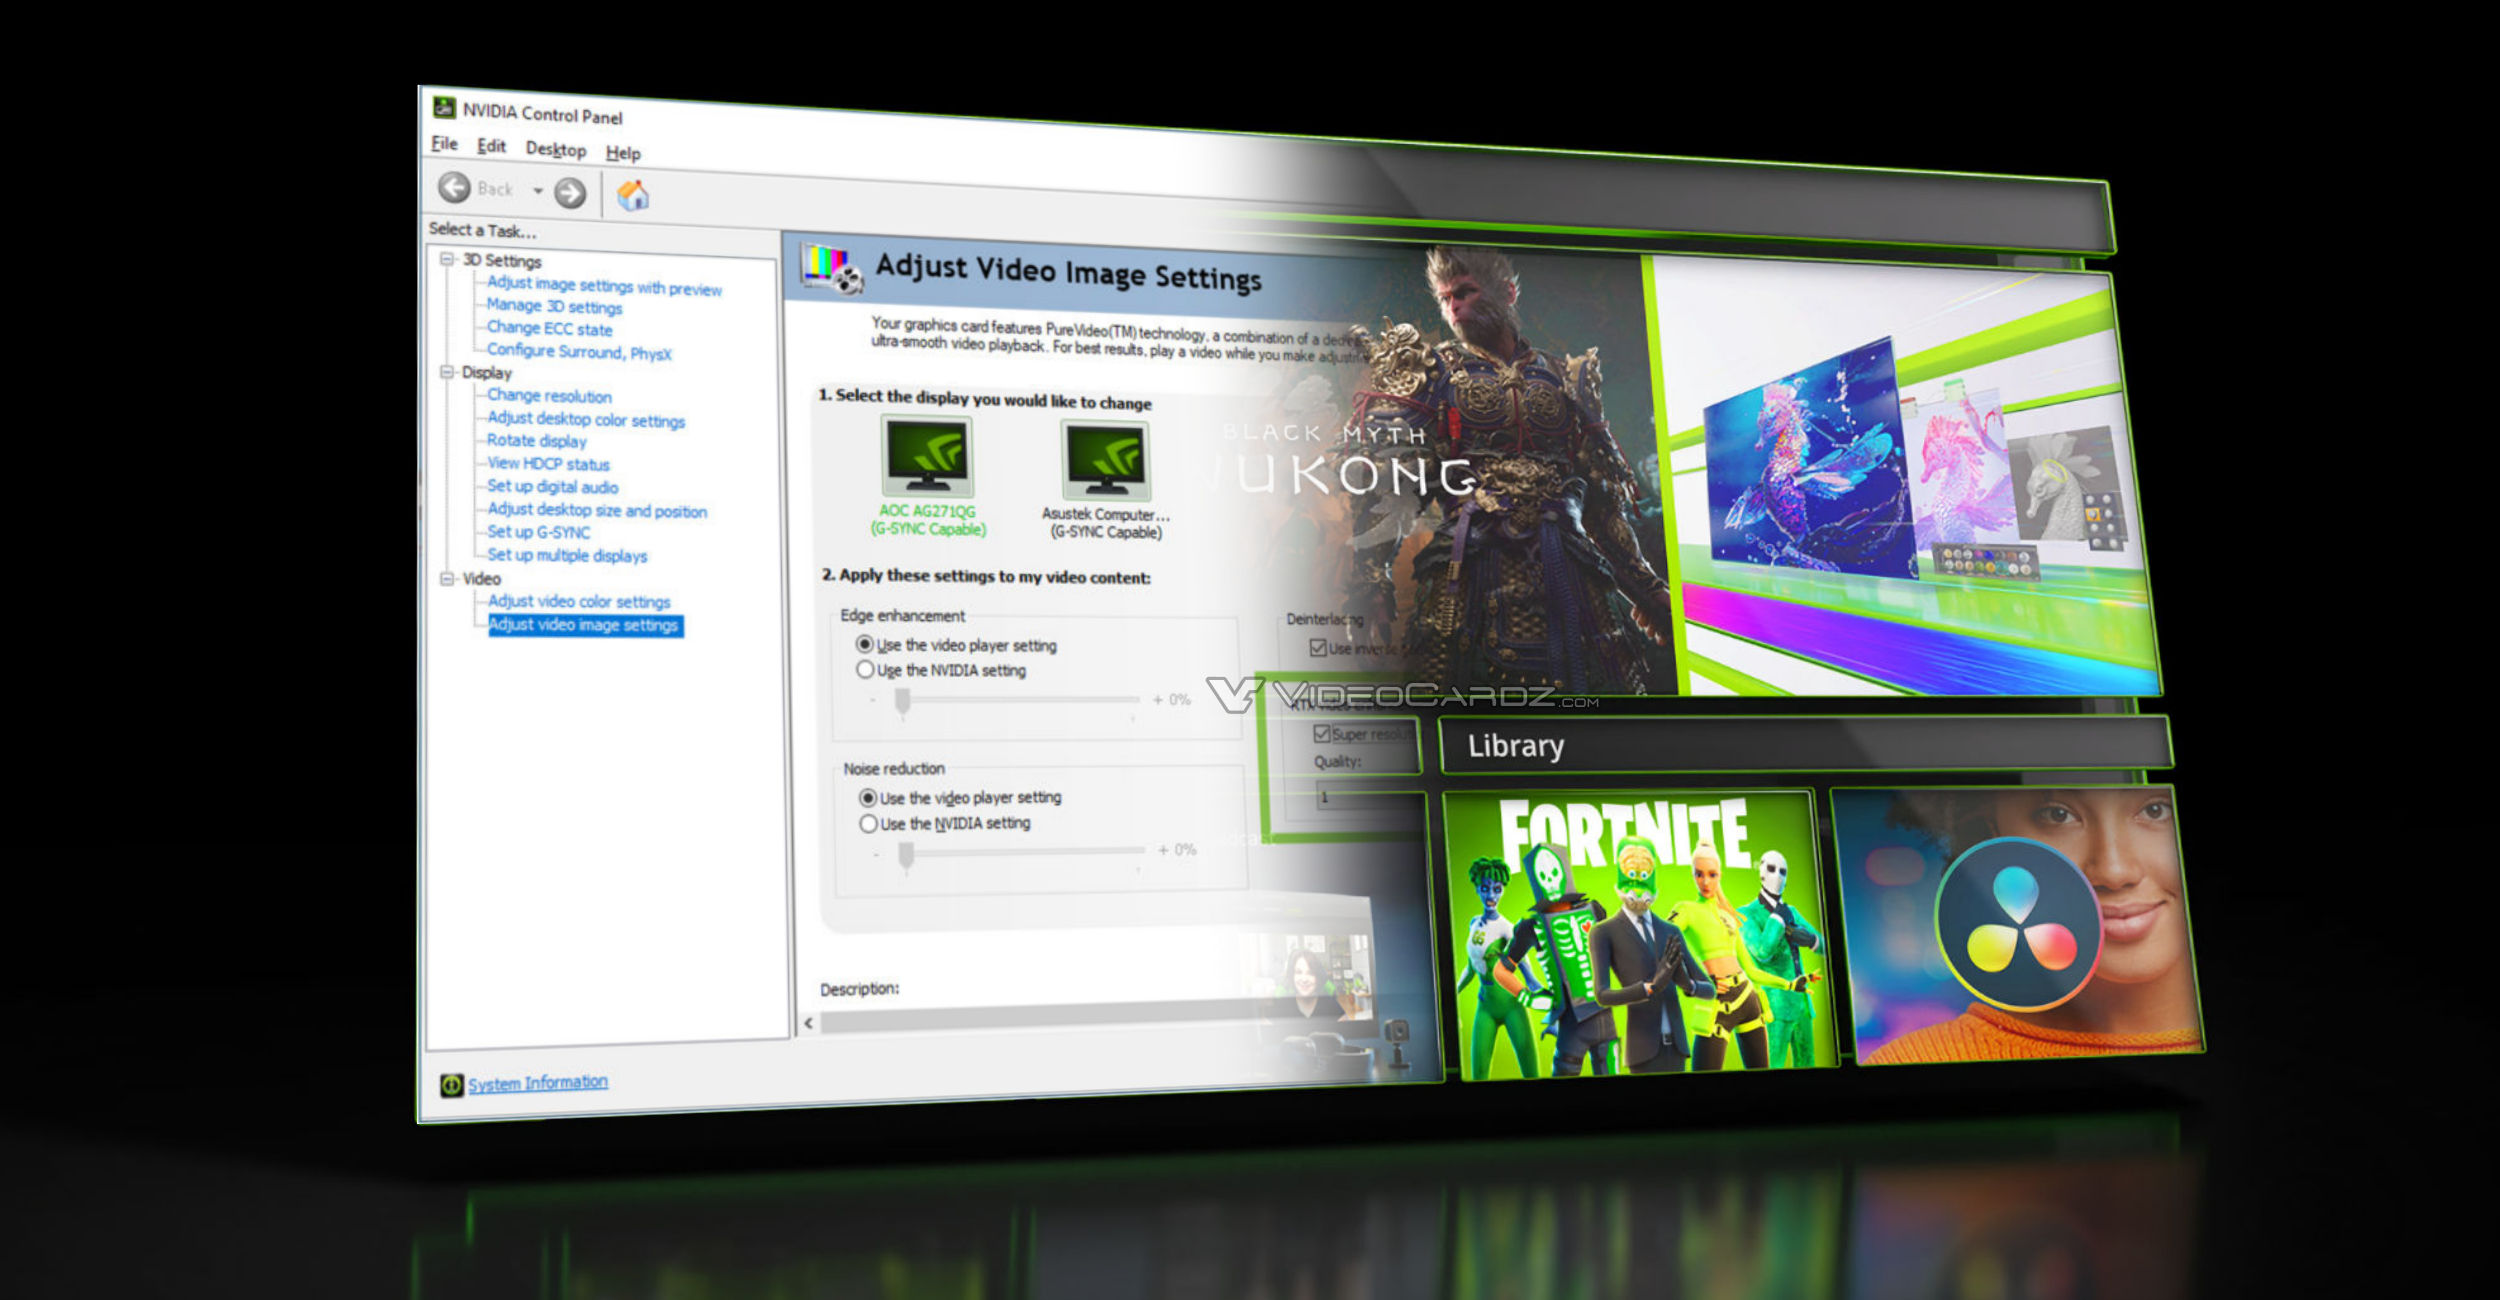Click the Adjust Video Image Settings header icon

[831, 268]
